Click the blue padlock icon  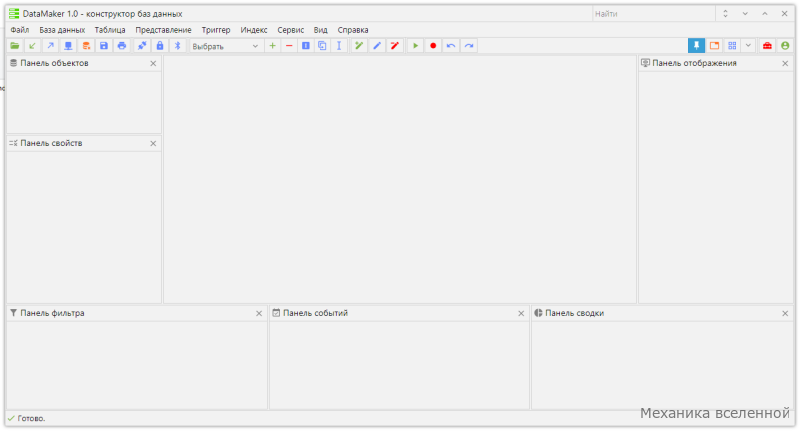160,46
